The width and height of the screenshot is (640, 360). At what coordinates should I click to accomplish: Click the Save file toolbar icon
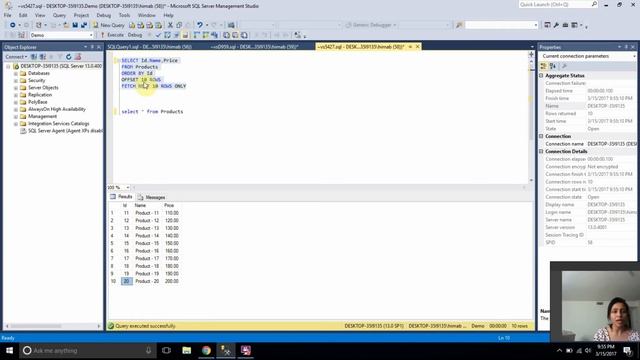pyautogui.click(x=75, y=25)
